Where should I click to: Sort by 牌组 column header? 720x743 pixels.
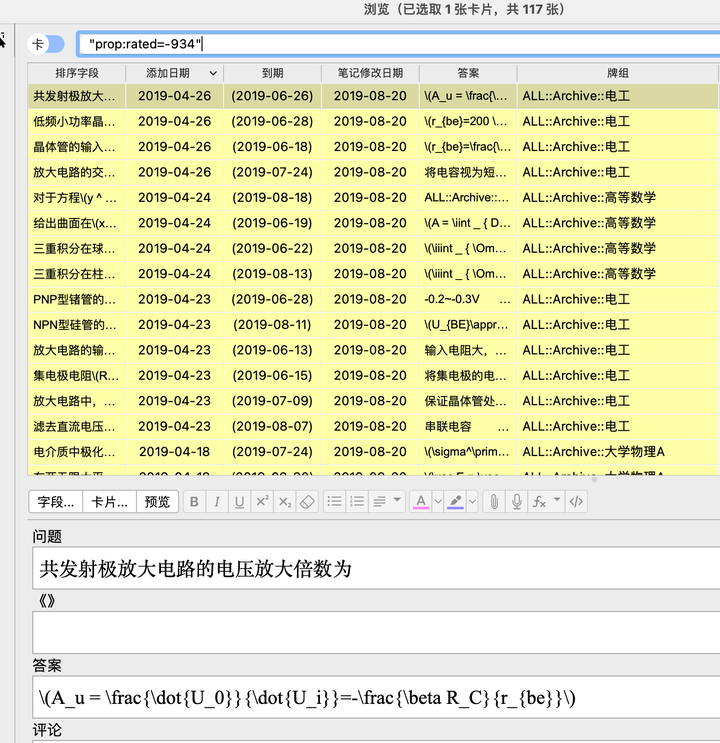618,73
